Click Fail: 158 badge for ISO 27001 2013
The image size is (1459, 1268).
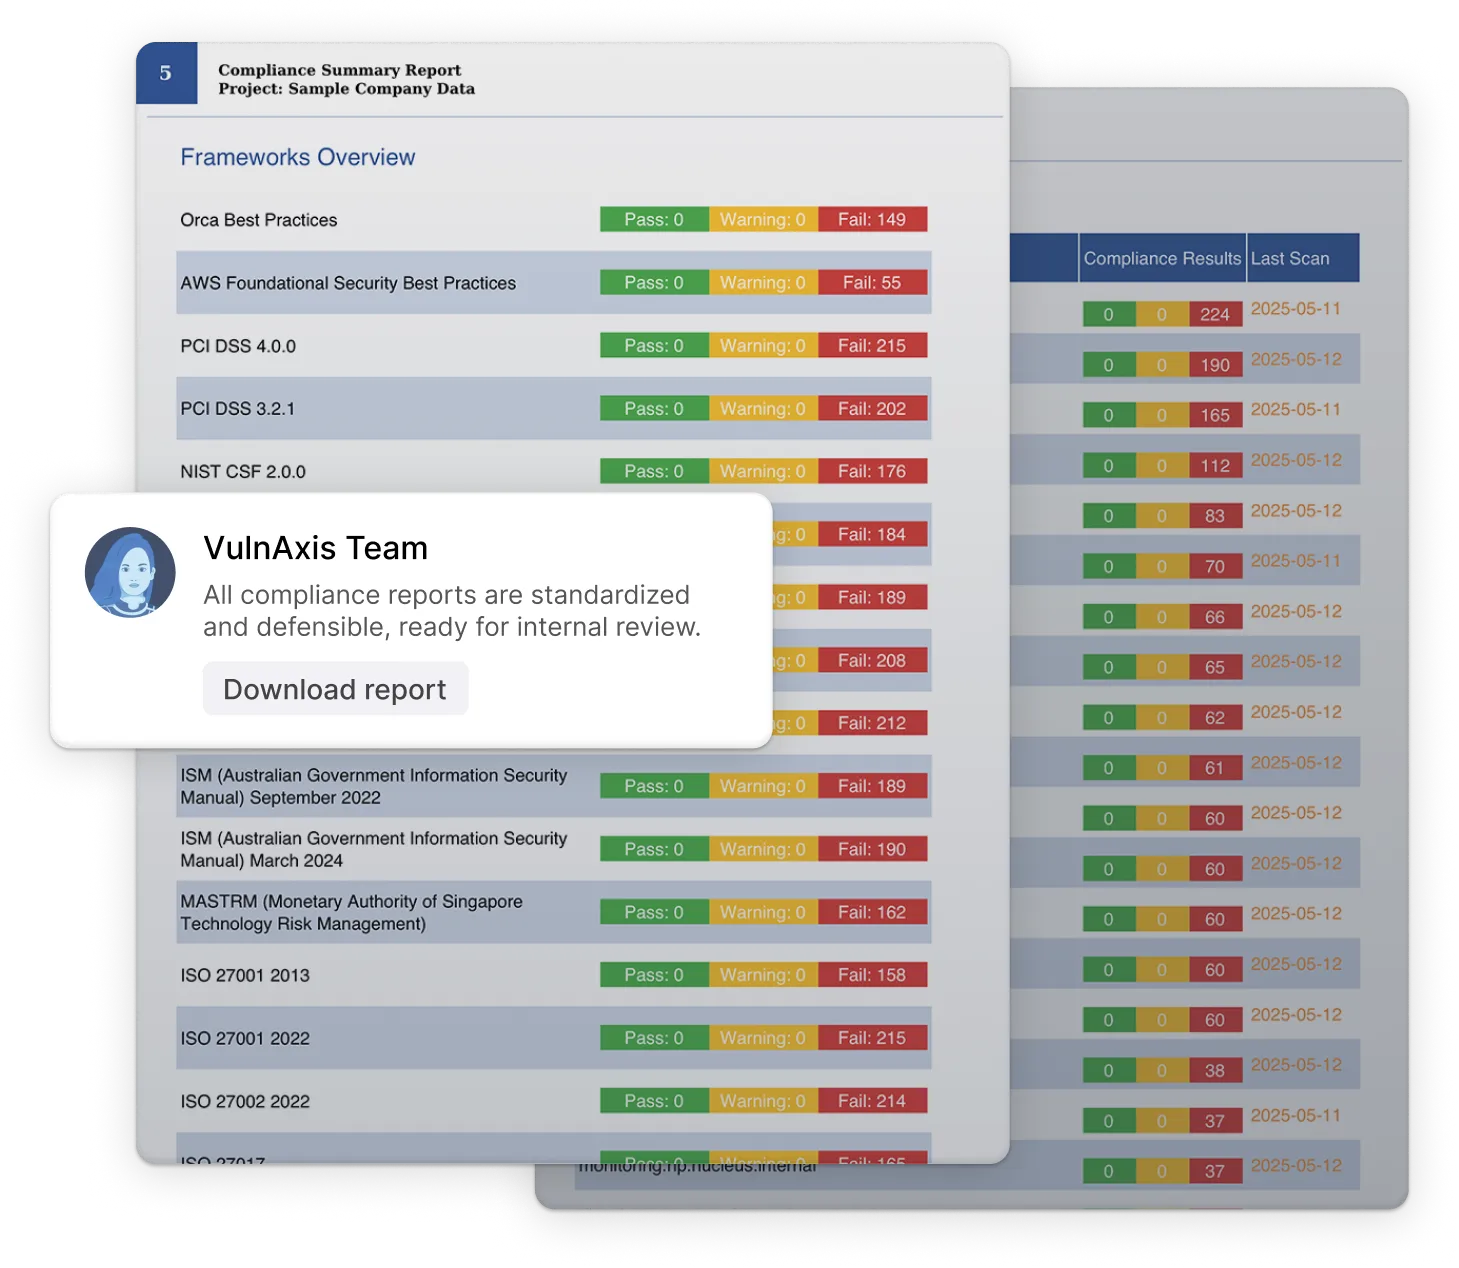(x=872, y=975)
